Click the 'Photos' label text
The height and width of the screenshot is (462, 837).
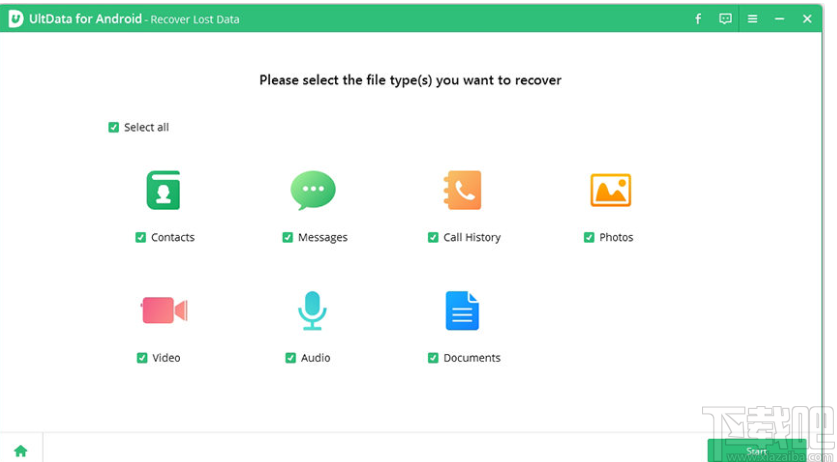pos(616,237)
